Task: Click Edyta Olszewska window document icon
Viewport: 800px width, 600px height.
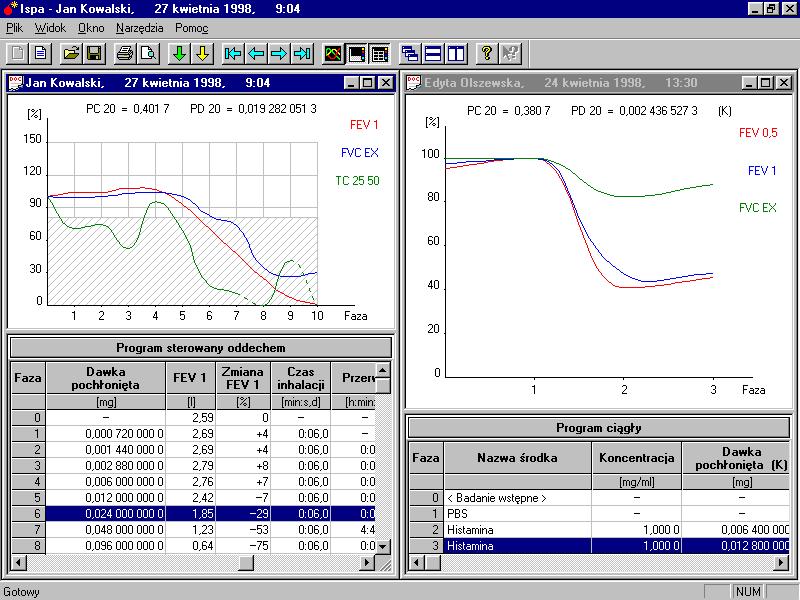Action: coord(414,83)
